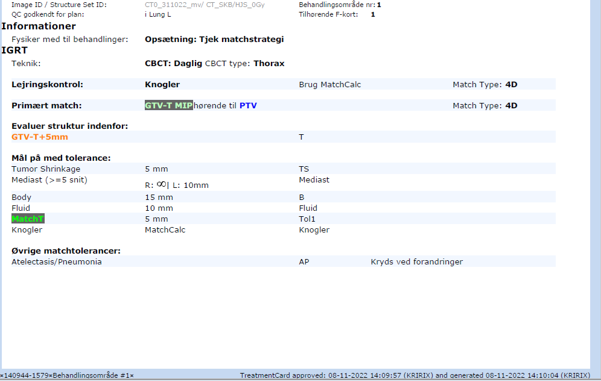This screenshot has height=381, width=601.
Task: Select the Tumor Shrinkage tolerance row
Action: click(283, 169)
